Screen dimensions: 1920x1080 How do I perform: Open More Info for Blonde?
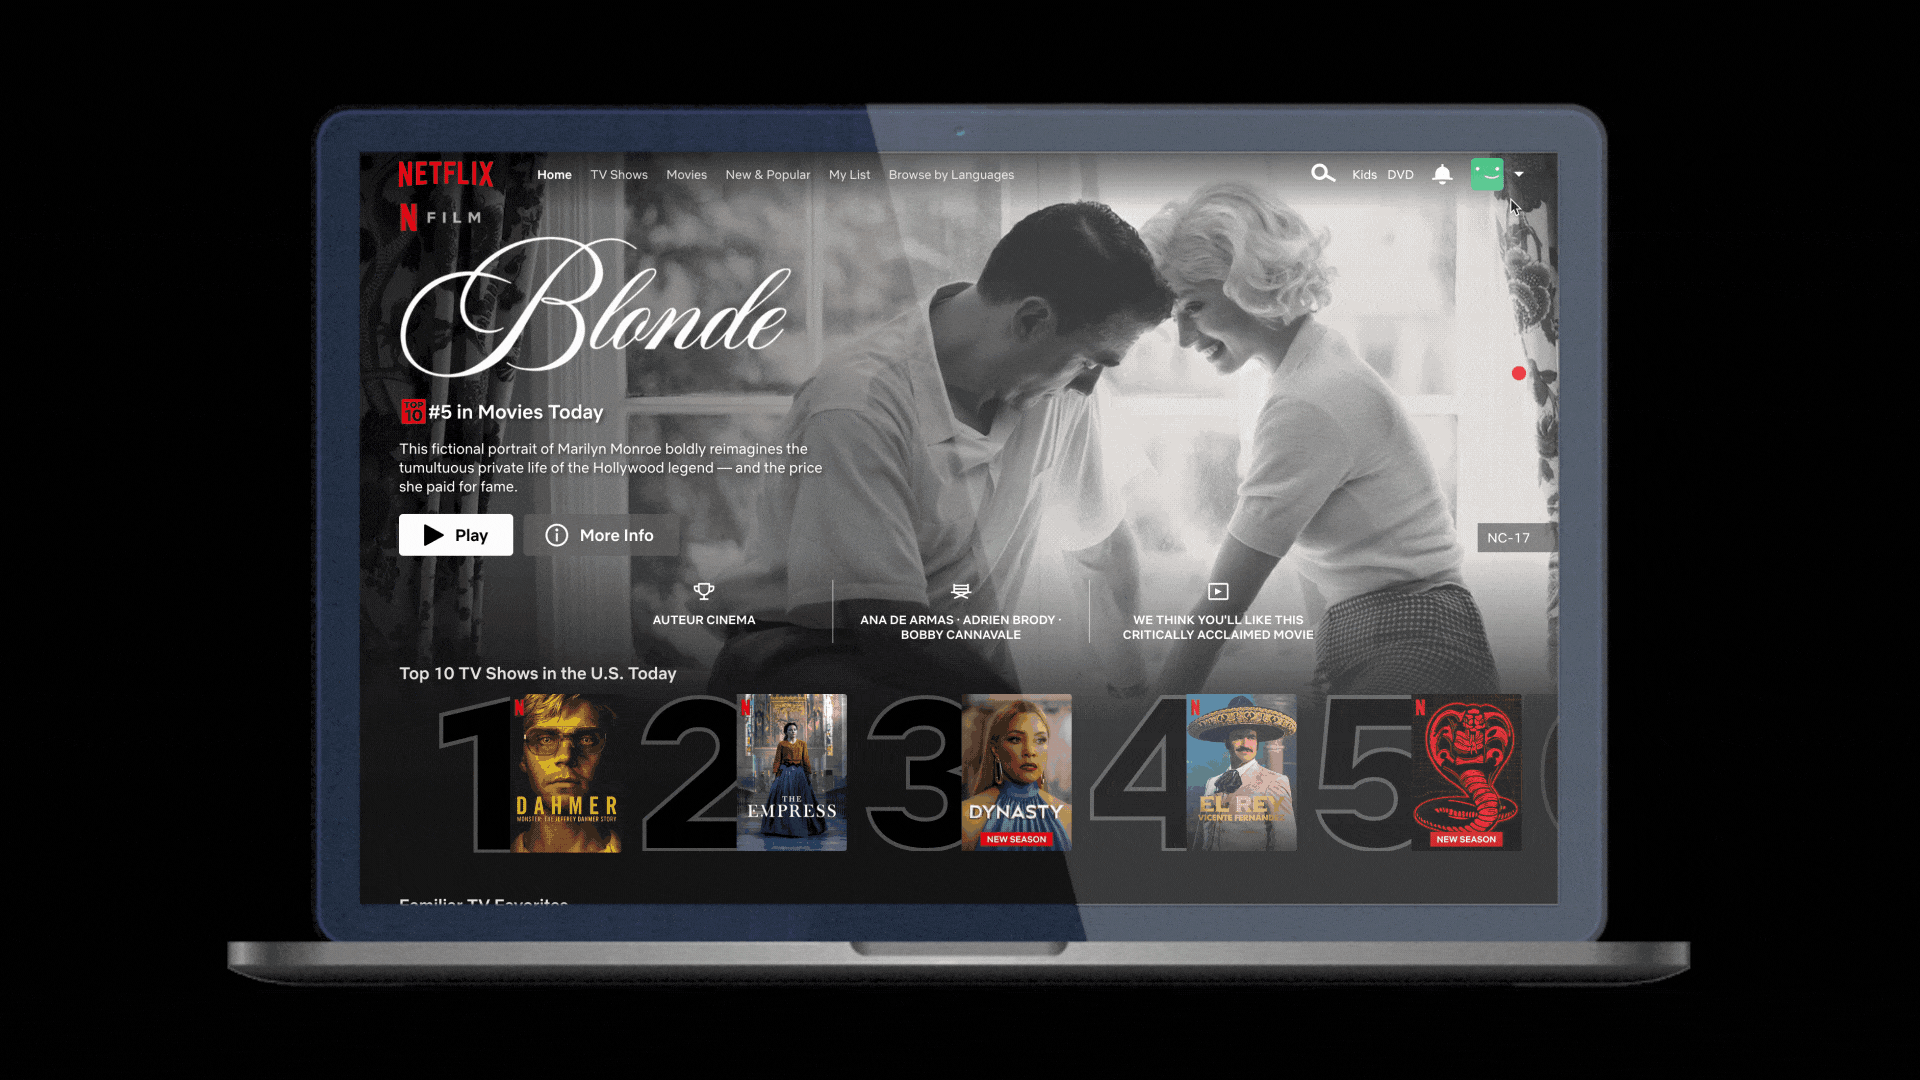click(597, 534)
